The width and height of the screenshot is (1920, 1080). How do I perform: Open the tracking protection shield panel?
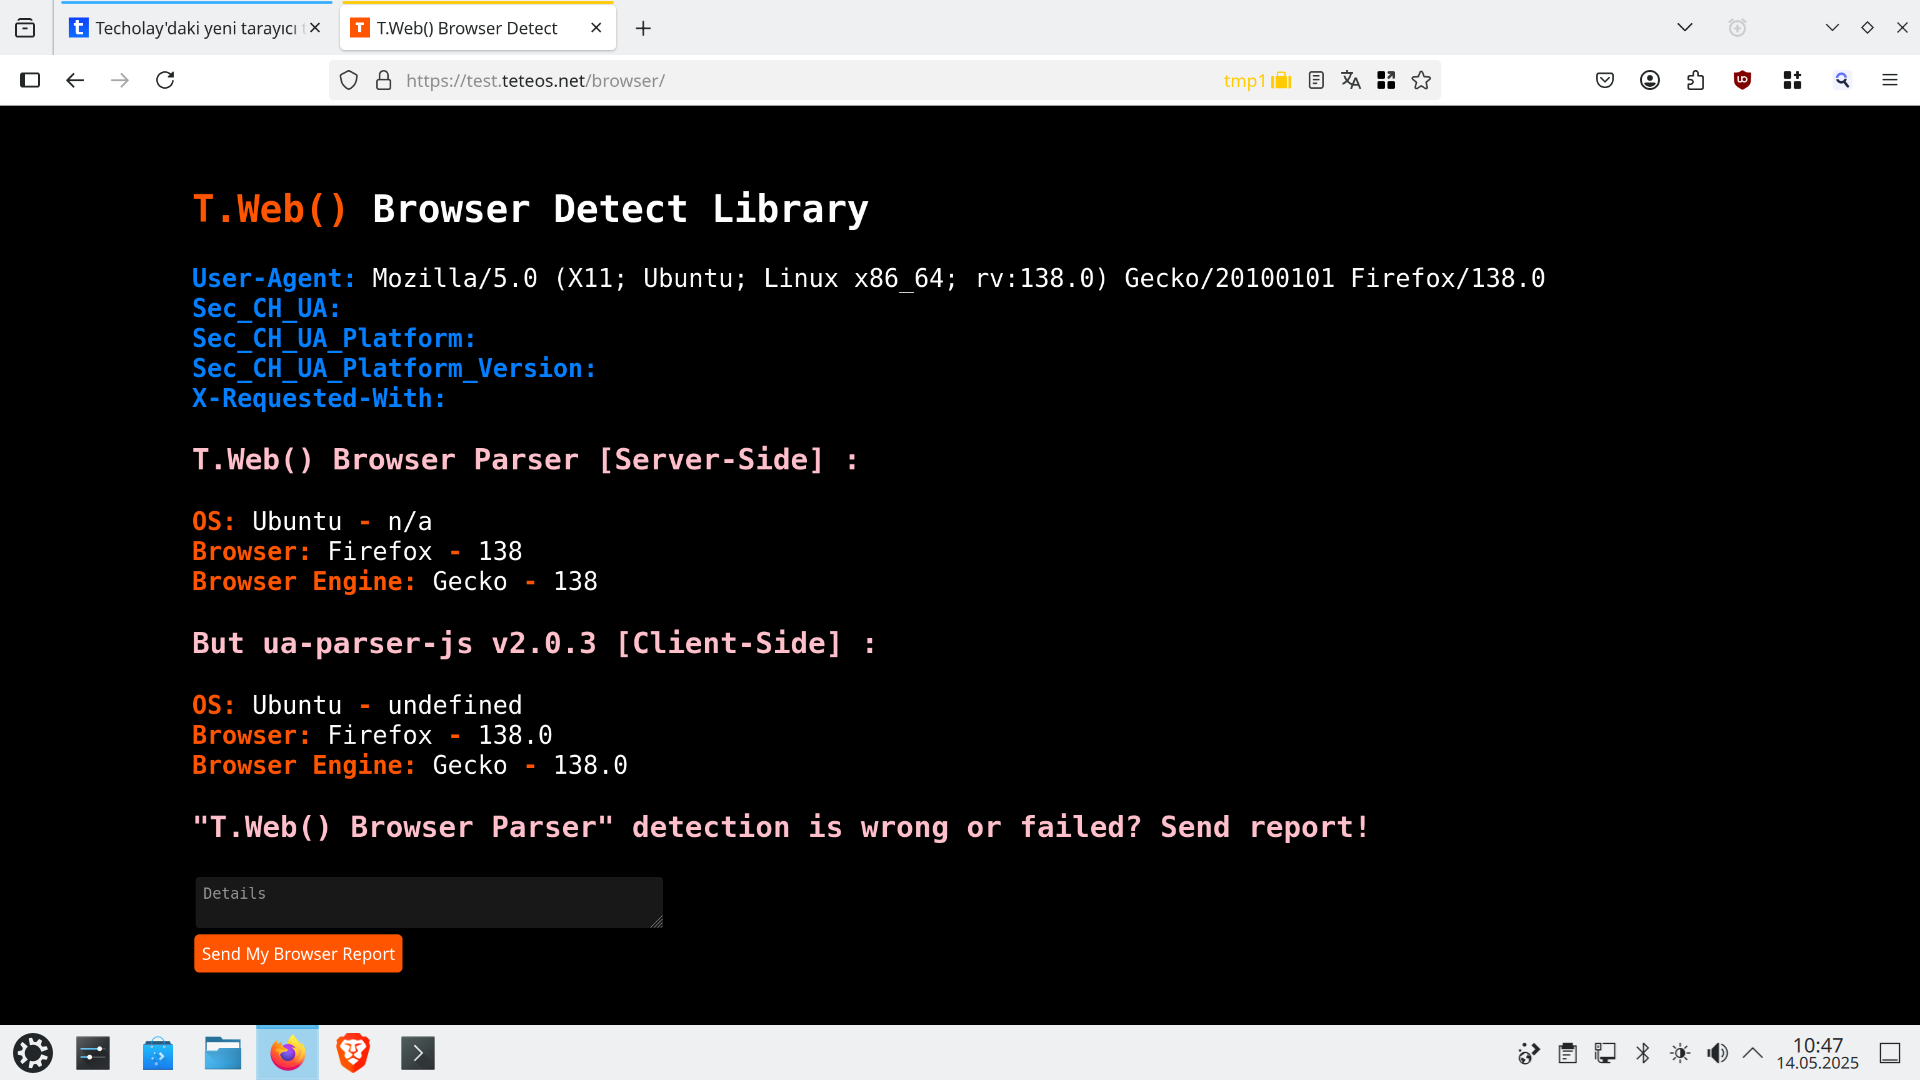tap(349, 80)
